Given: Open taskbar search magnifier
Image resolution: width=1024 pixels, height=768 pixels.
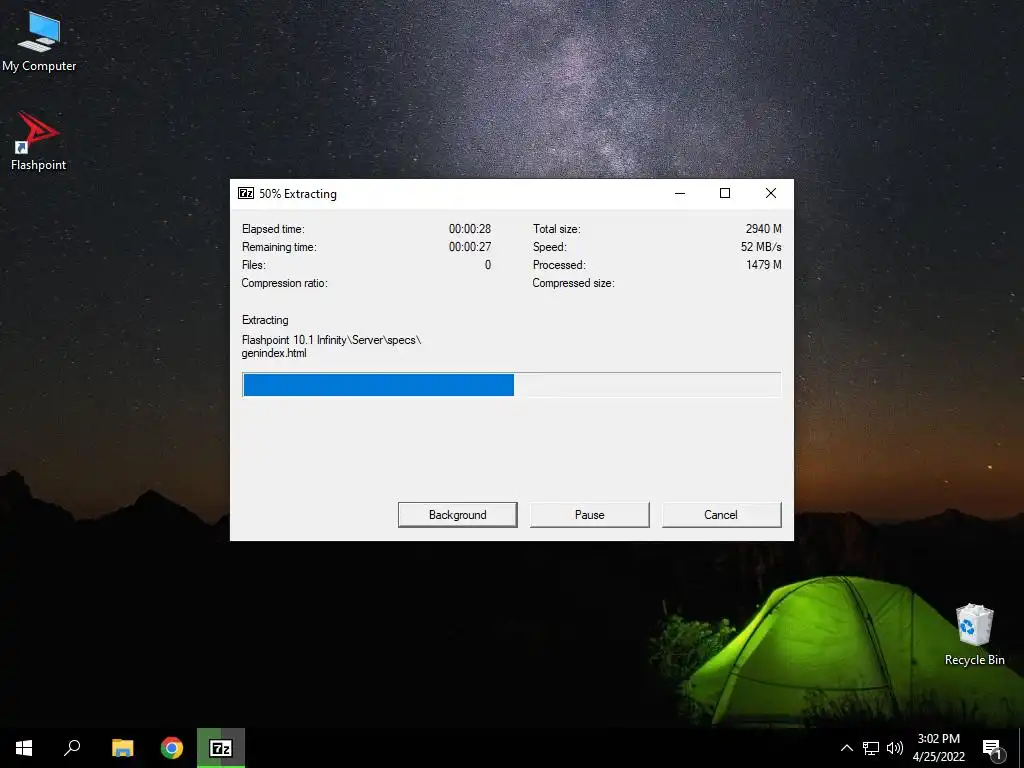Looking at the screenshot, I should 72,748.
